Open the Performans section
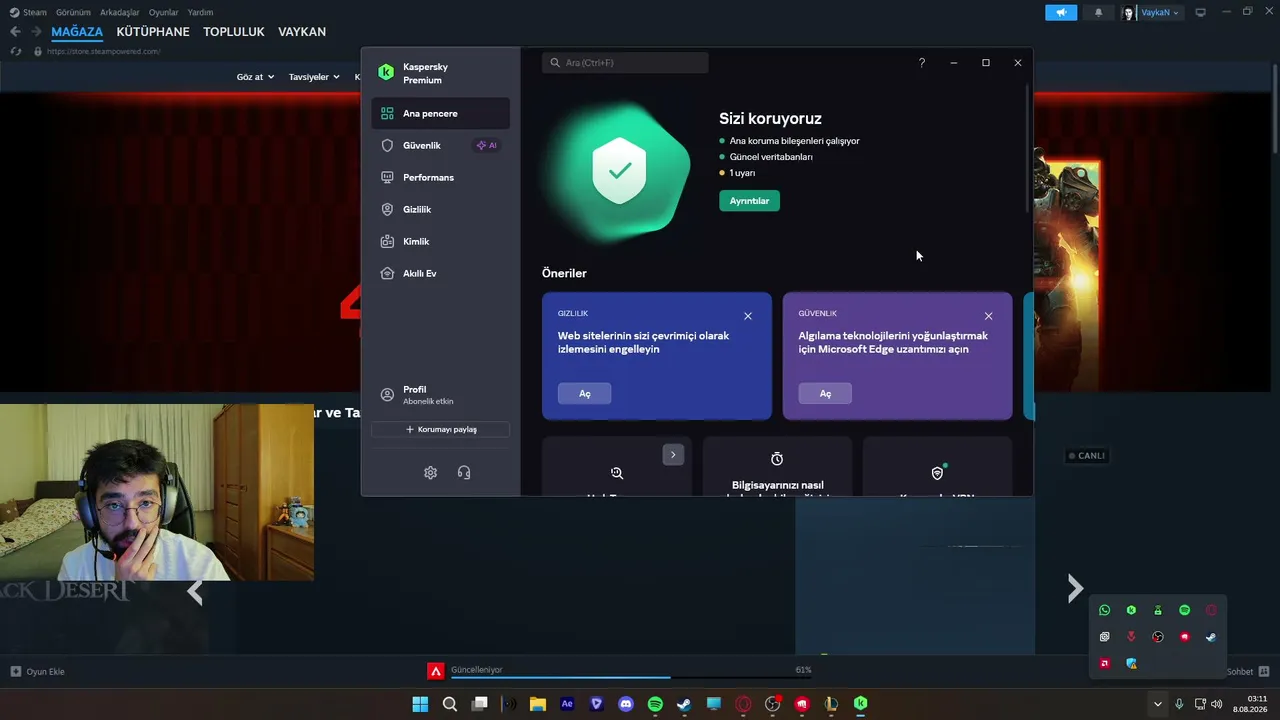The width and height of the screenshot is (1280, 720). coord(440,178)
